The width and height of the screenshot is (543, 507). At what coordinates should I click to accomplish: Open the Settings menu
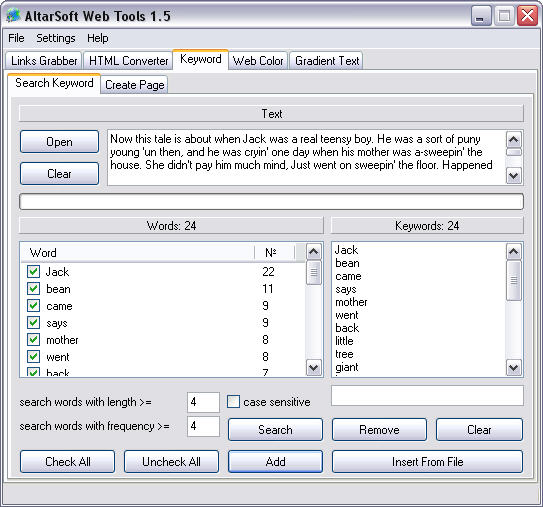tap(56, 38)
